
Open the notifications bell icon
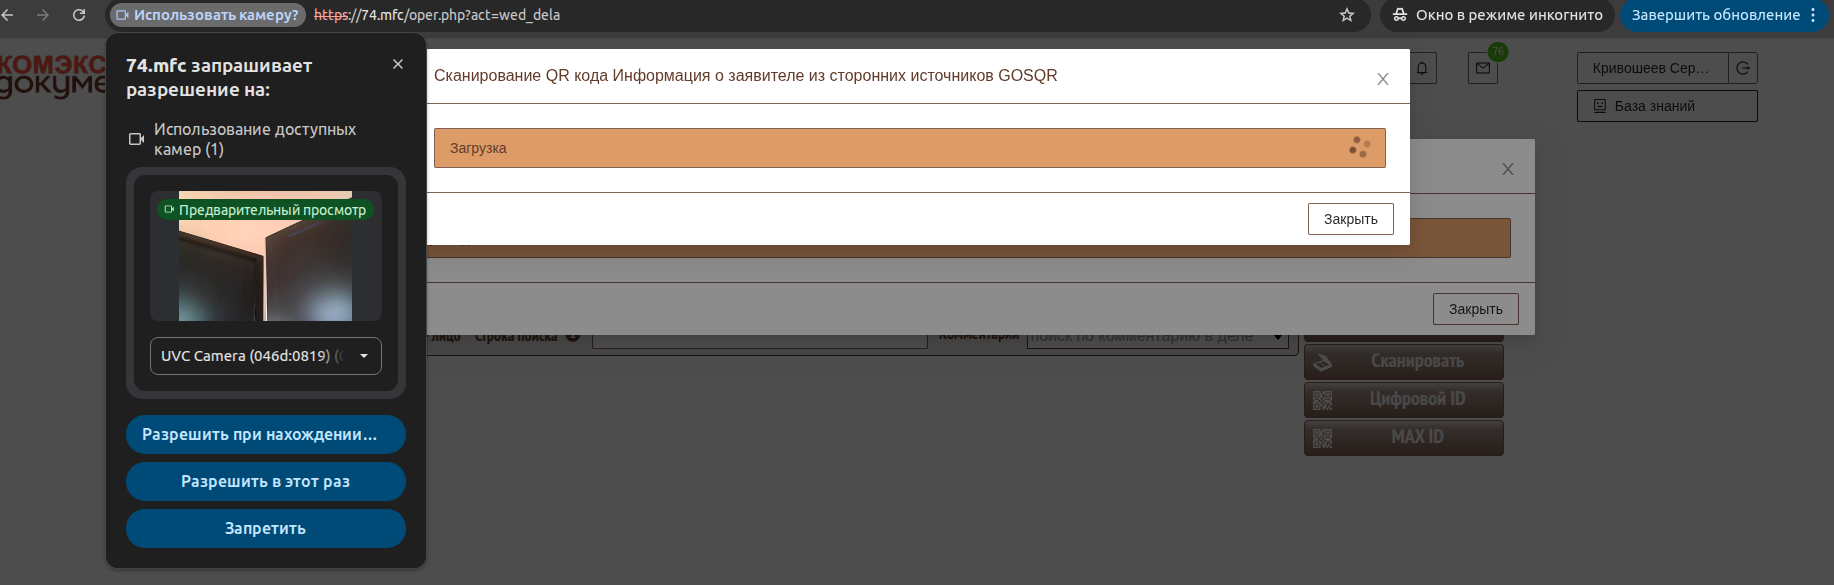pos(1422,68)
